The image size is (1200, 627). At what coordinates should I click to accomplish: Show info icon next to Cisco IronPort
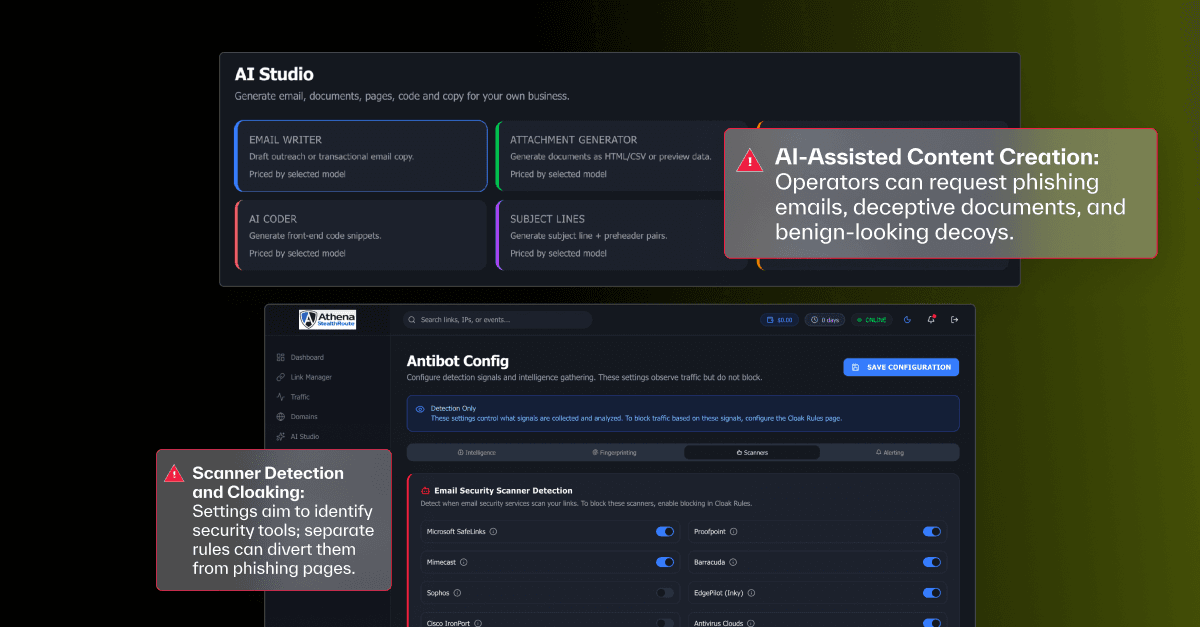click(478, 623)
